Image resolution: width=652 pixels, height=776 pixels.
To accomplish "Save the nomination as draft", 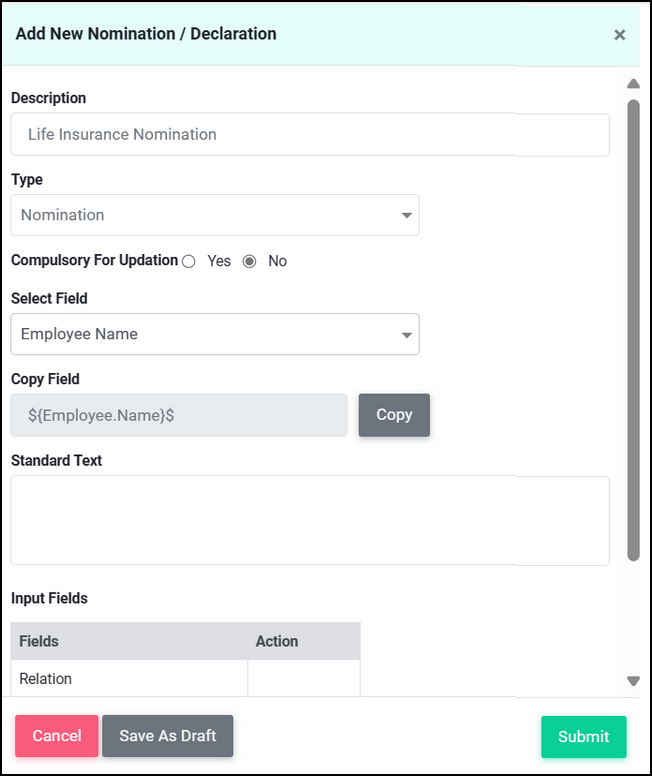I will click(x=168, y=735).
